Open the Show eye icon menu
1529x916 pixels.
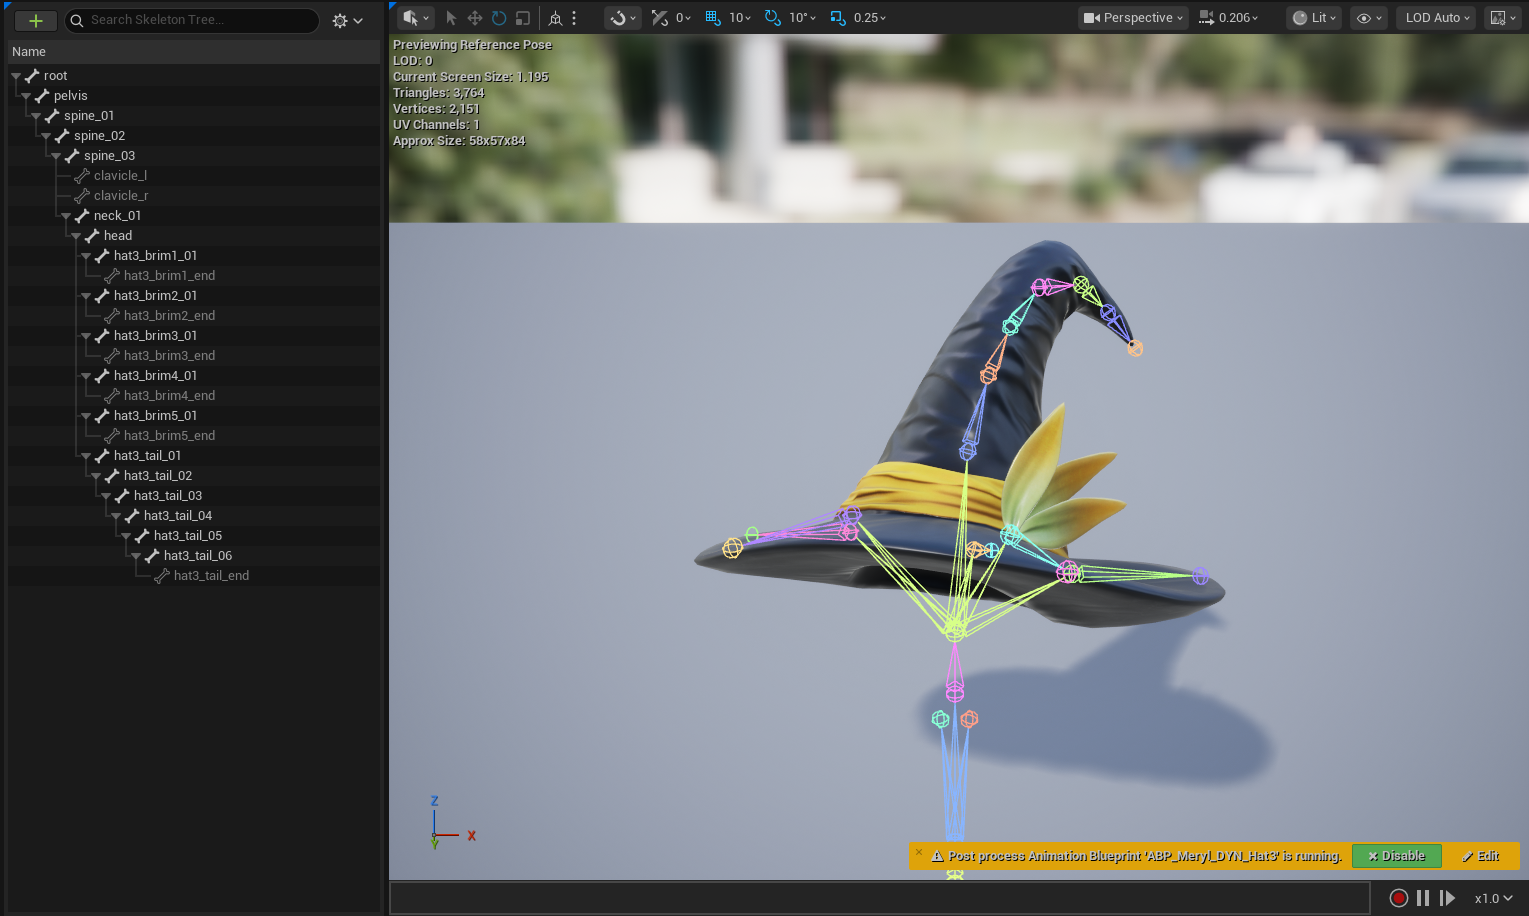coord(1368,18)
